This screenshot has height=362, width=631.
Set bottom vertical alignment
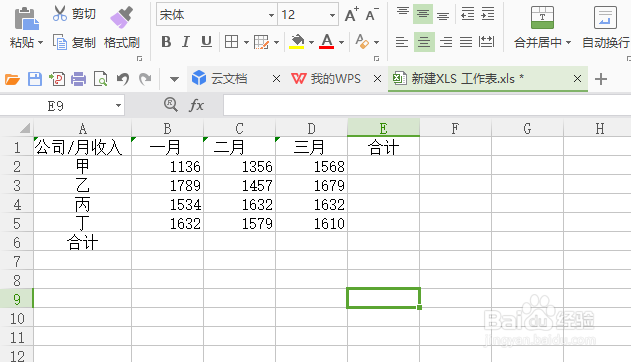click(443, 15)
